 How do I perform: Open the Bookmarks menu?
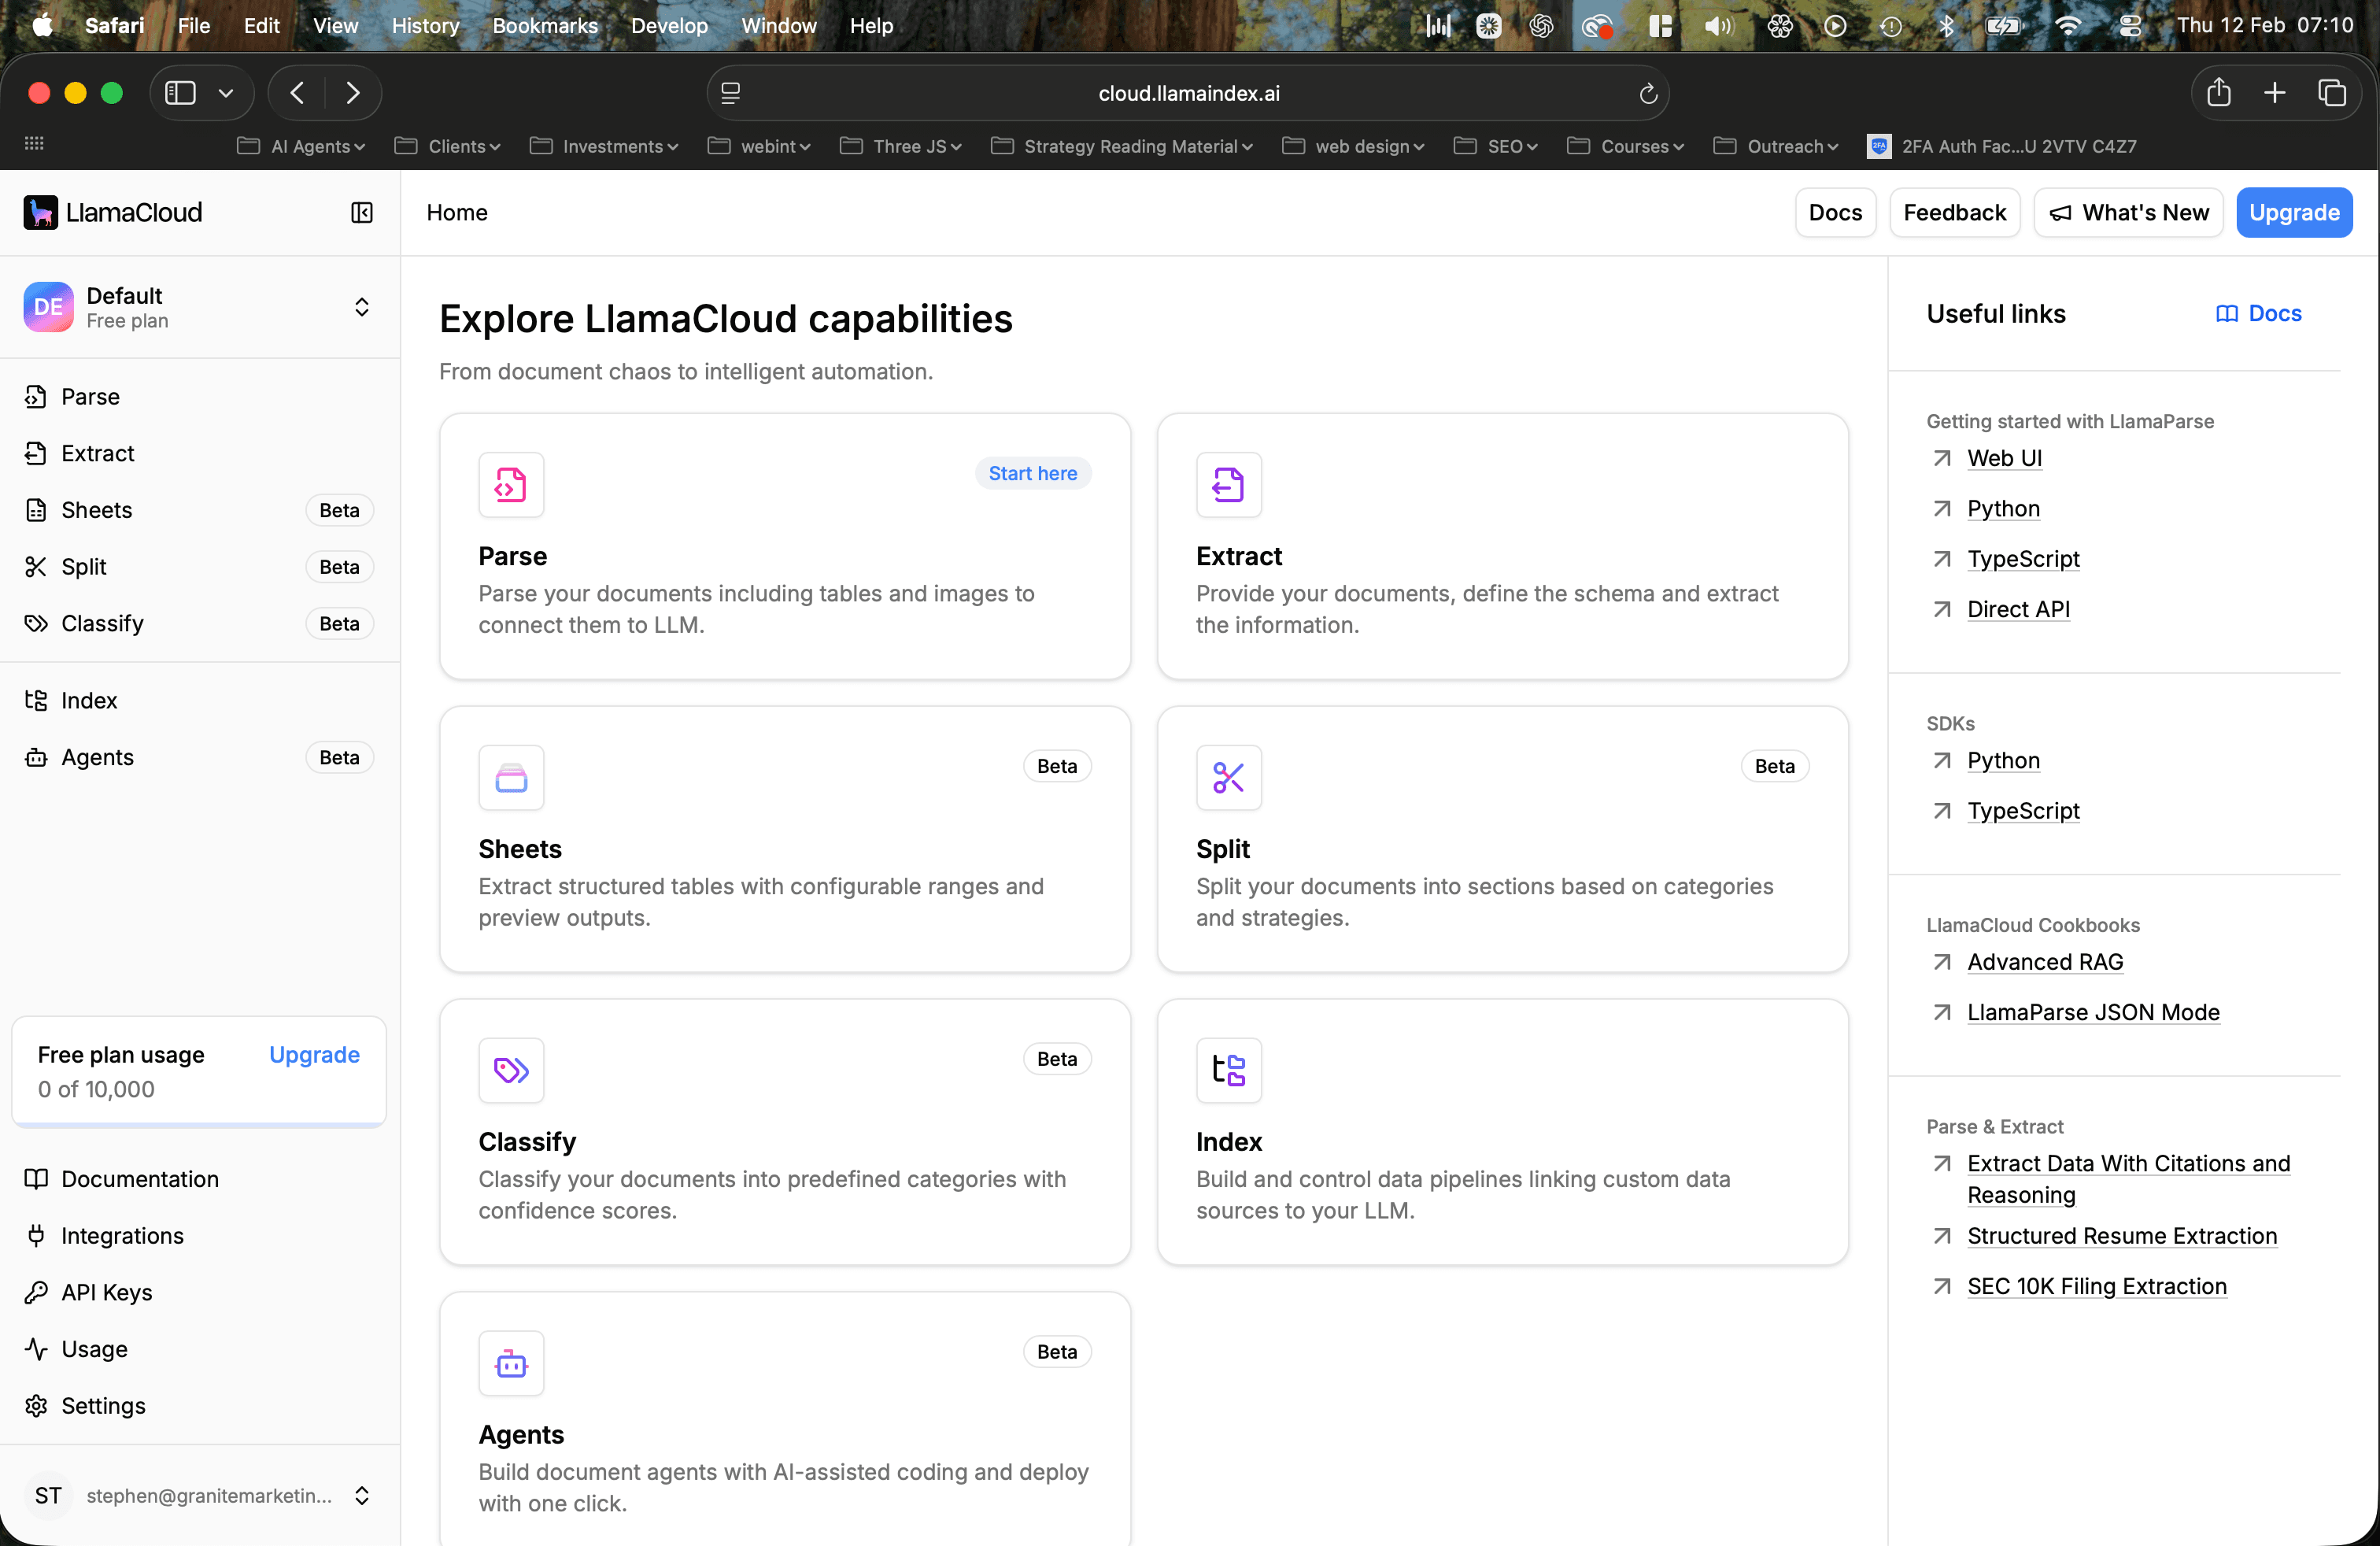(544, 26)
